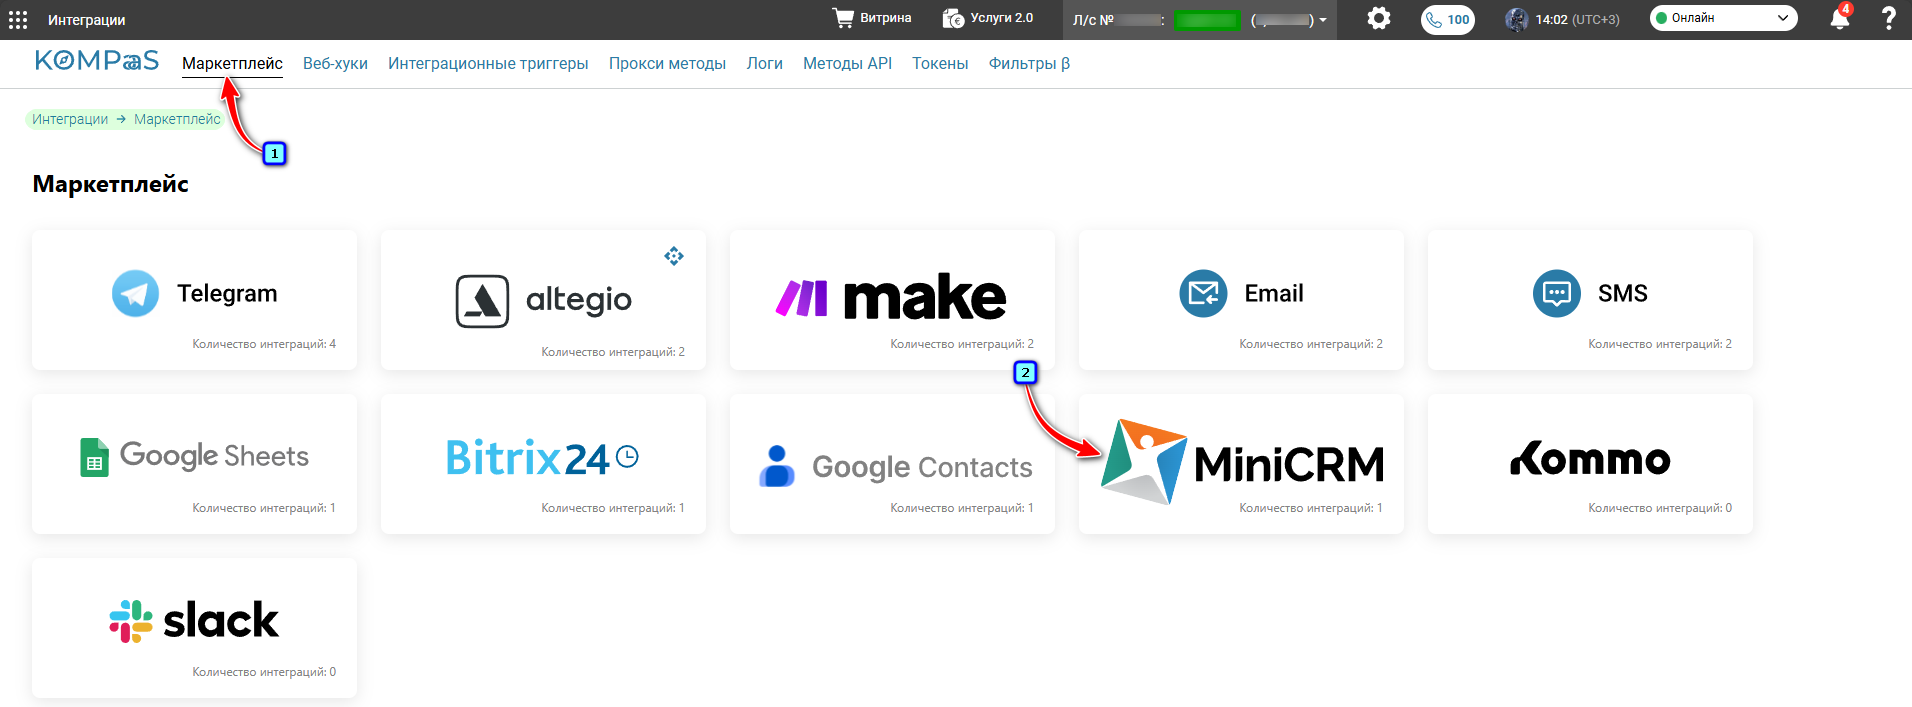
Task: Click the Интеграции title in top bar
Action: pyautogui.click(x=87, y=20)
